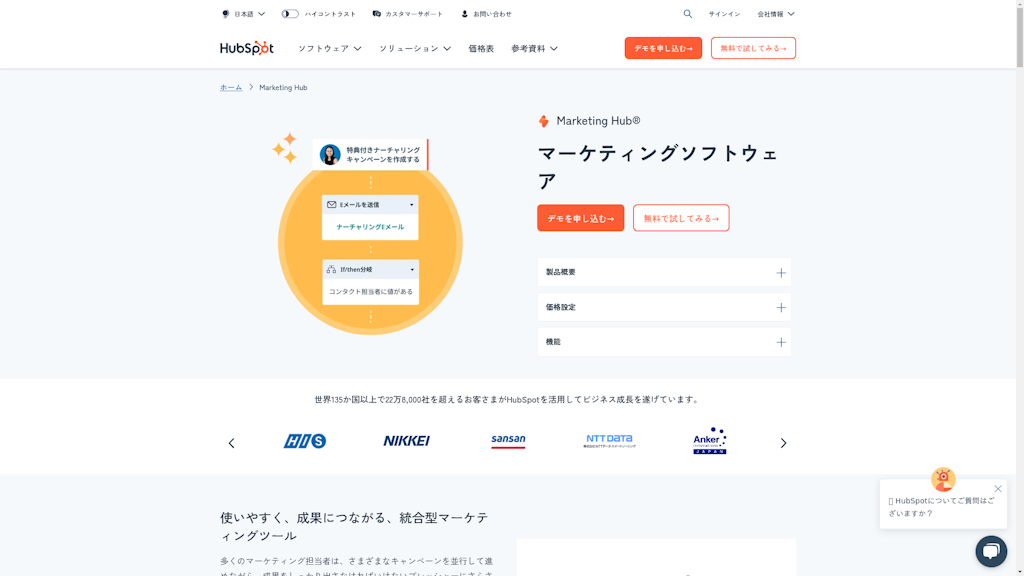Go to the 価格表 pricing page
Image resolution: width=1024 pixels, height=576 pixels.
pos(481,48)
